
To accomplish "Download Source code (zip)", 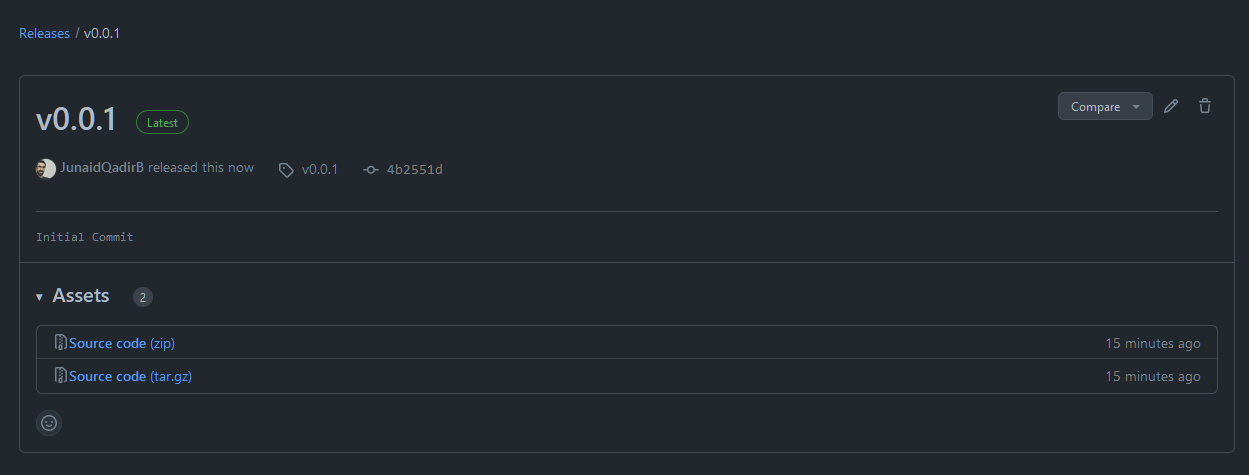I will [x=122, y=343].
